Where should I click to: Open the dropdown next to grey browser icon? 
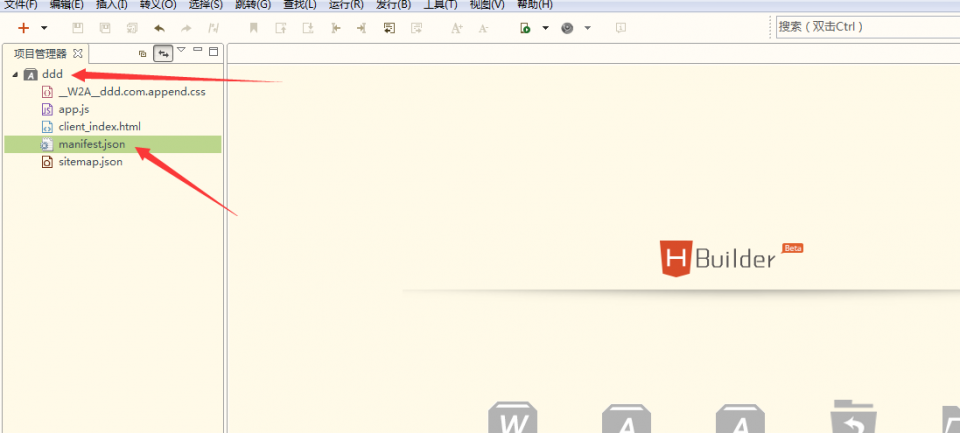[x=588, y=28]
